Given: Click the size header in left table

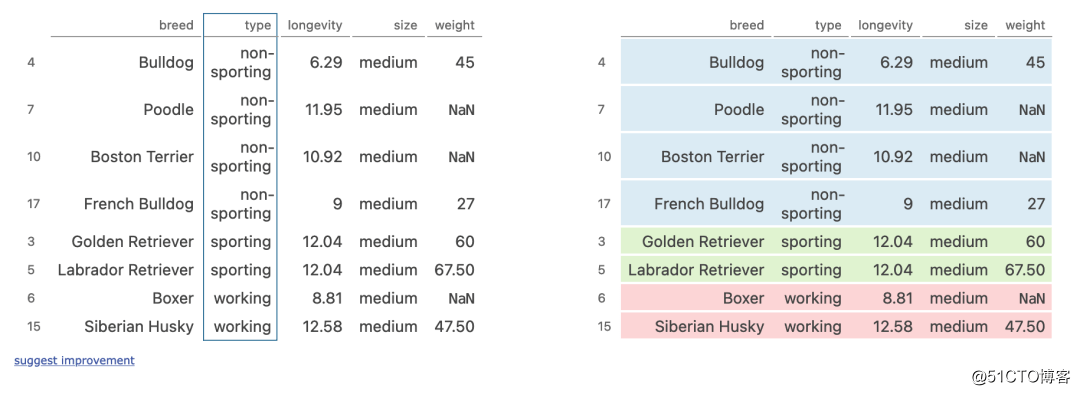Looking at the screenshot, I should click(406, 26).
